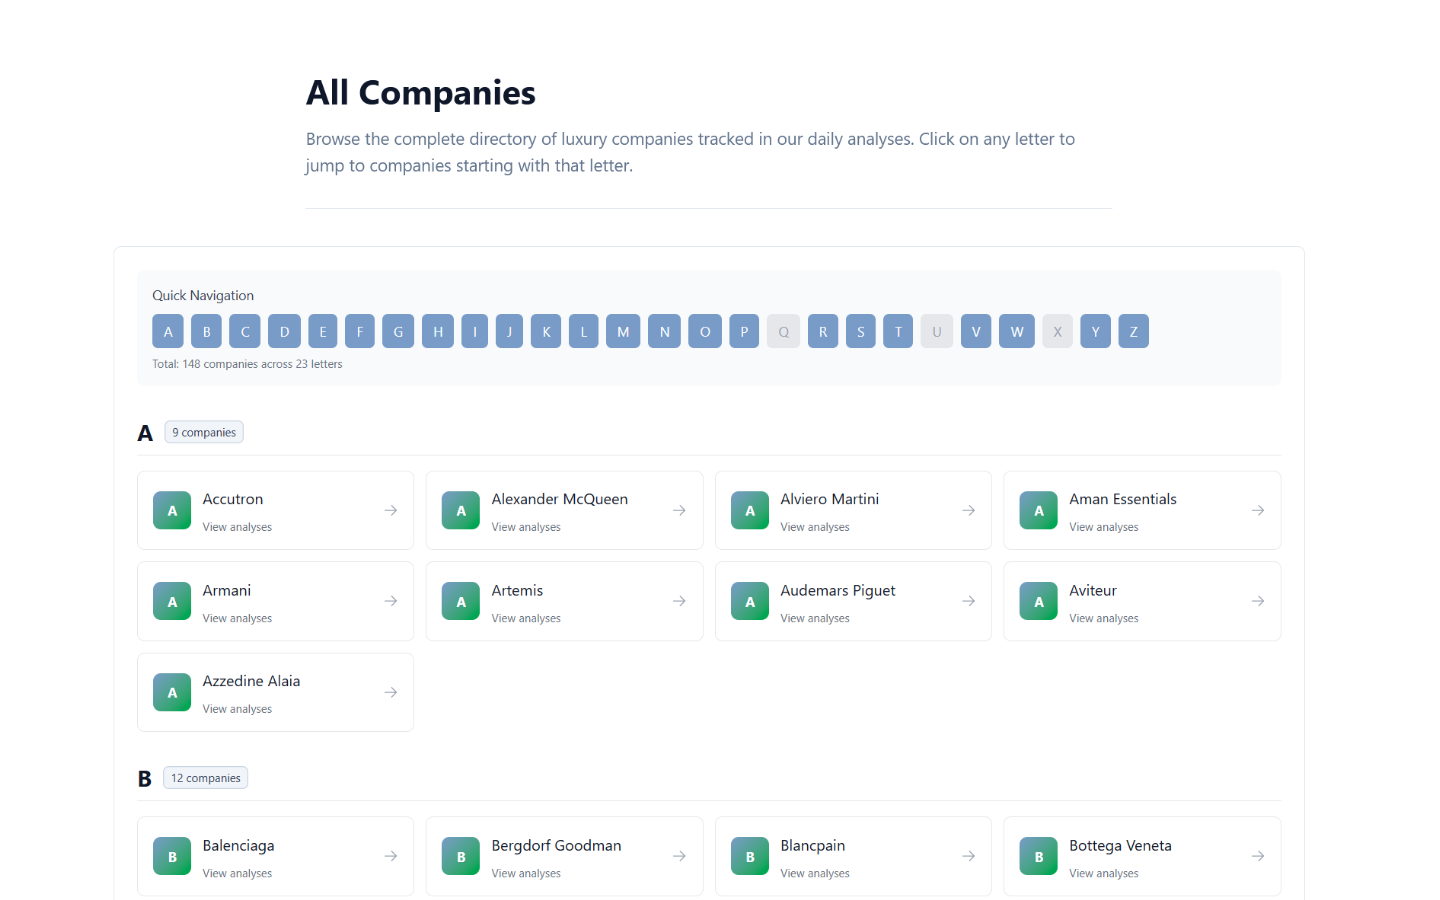Jump to letter A in Quick Navigation
The image size is (1440, 900).
[x=168, y=331]
